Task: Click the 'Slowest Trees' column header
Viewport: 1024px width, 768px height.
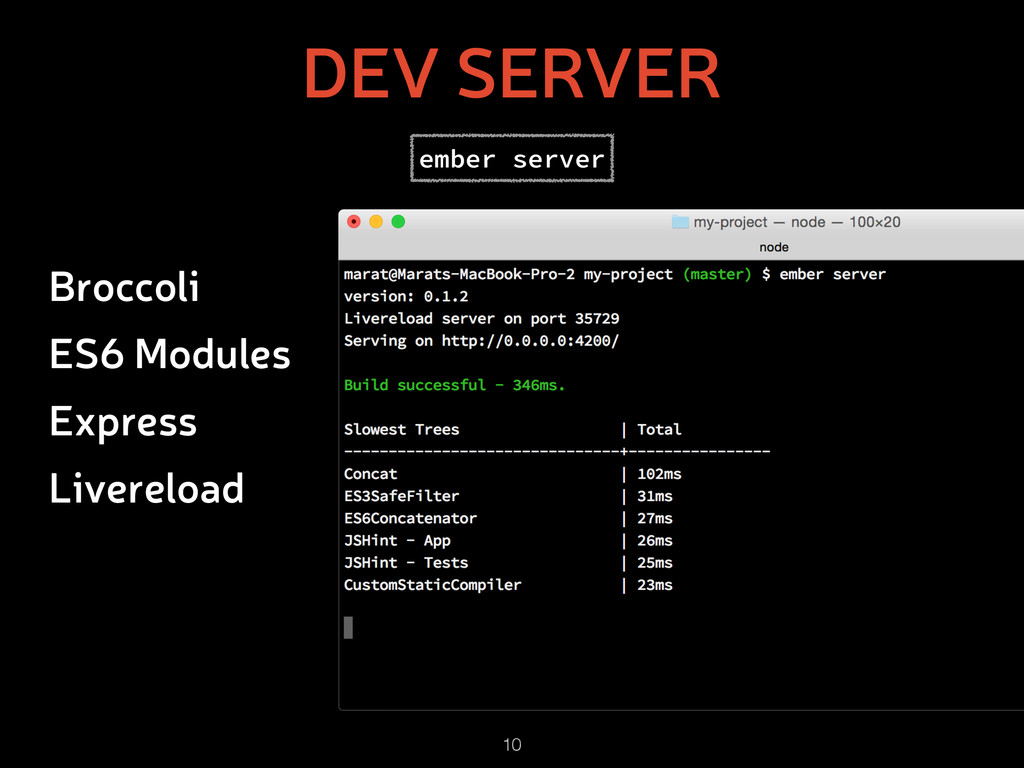Action: 402,430
